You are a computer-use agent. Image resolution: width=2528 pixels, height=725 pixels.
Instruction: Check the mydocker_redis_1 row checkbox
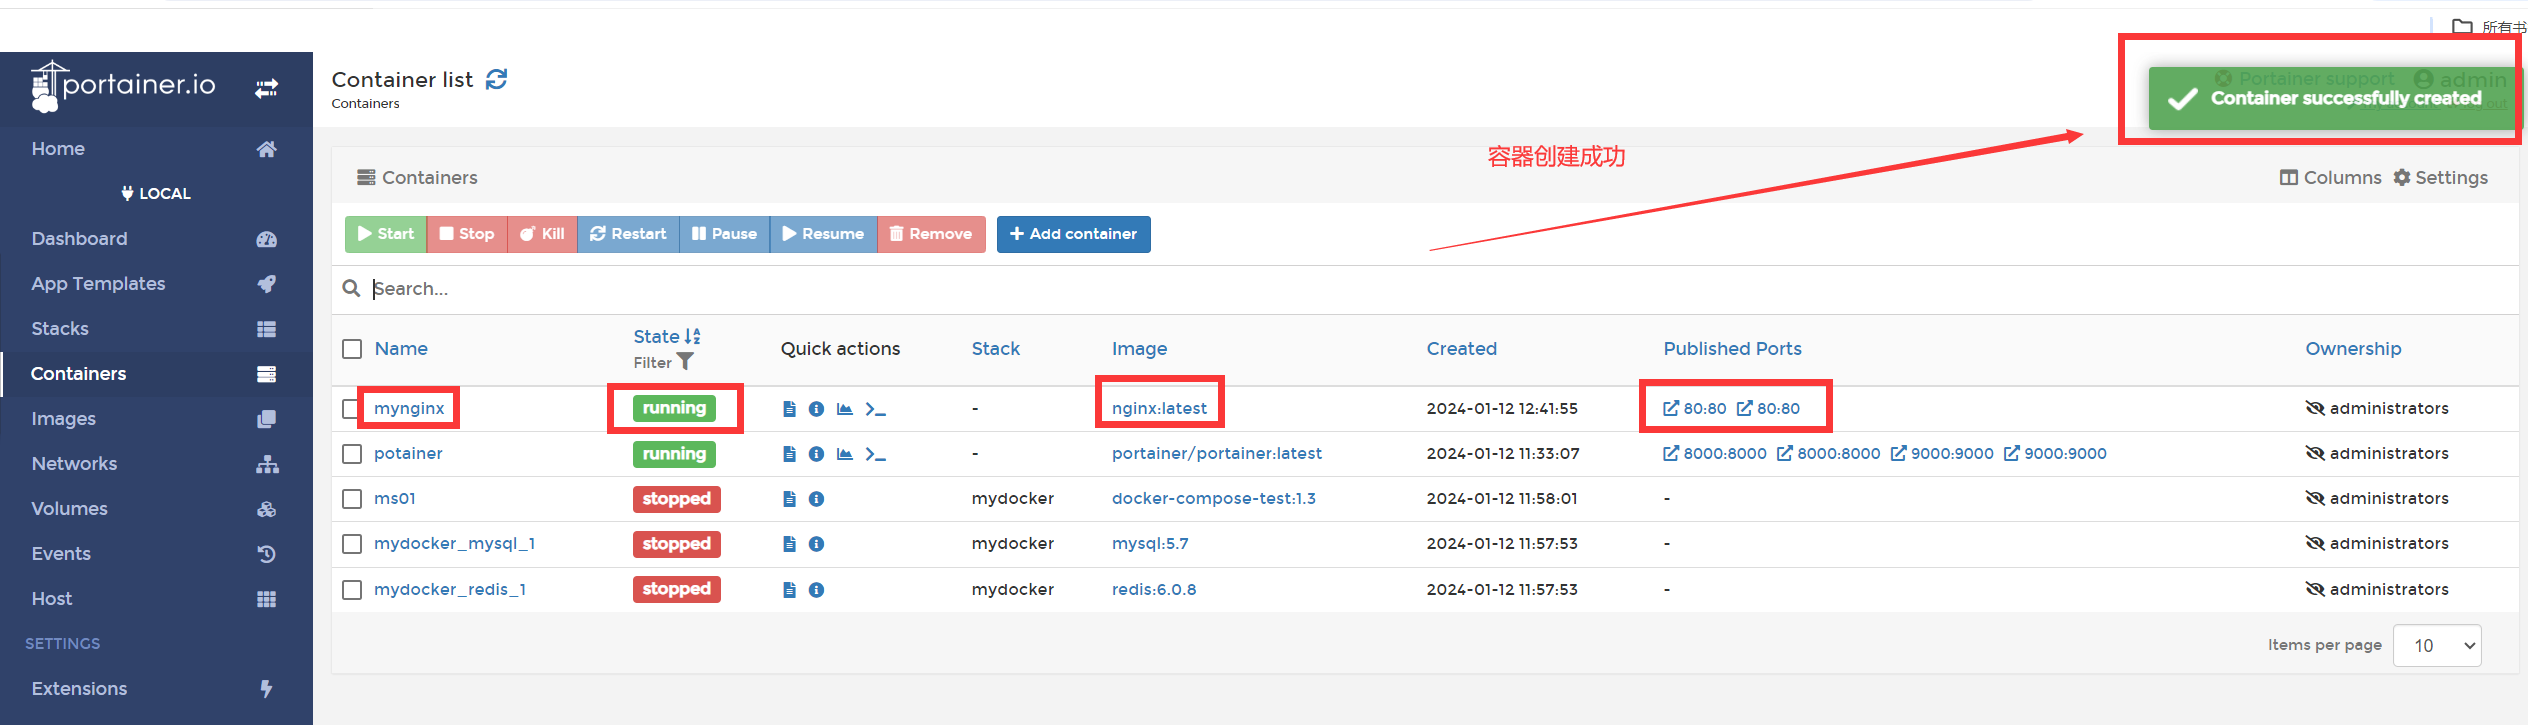point(352,590)
